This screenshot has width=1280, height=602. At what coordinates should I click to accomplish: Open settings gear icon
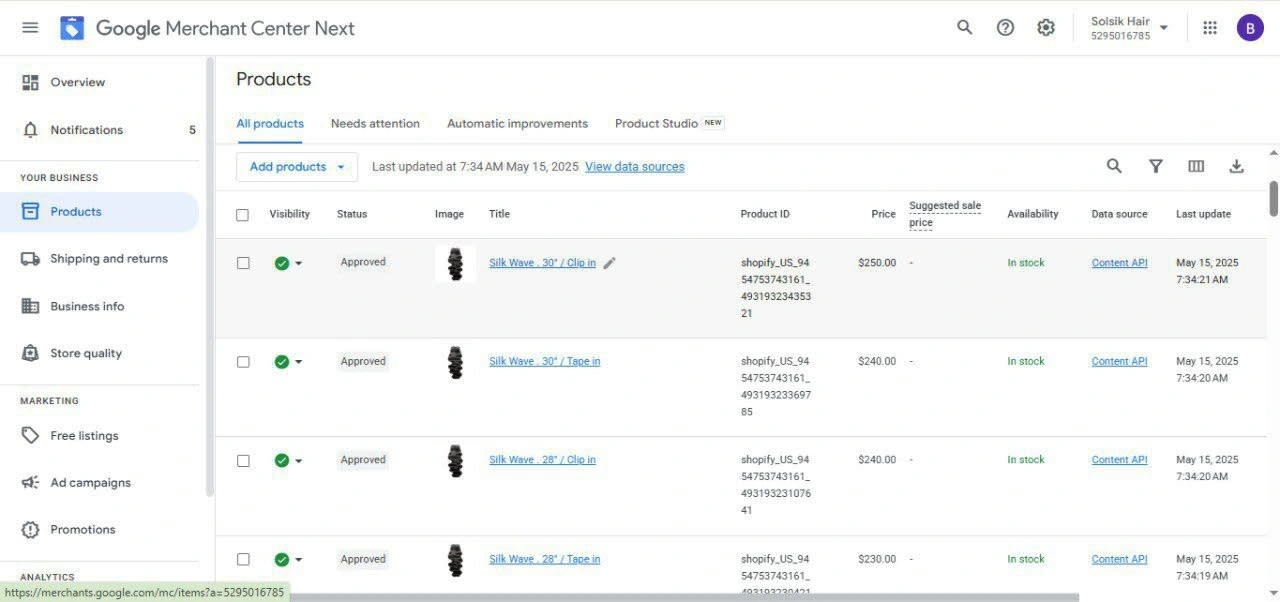pyautogui.click(x=1046, y=28)
